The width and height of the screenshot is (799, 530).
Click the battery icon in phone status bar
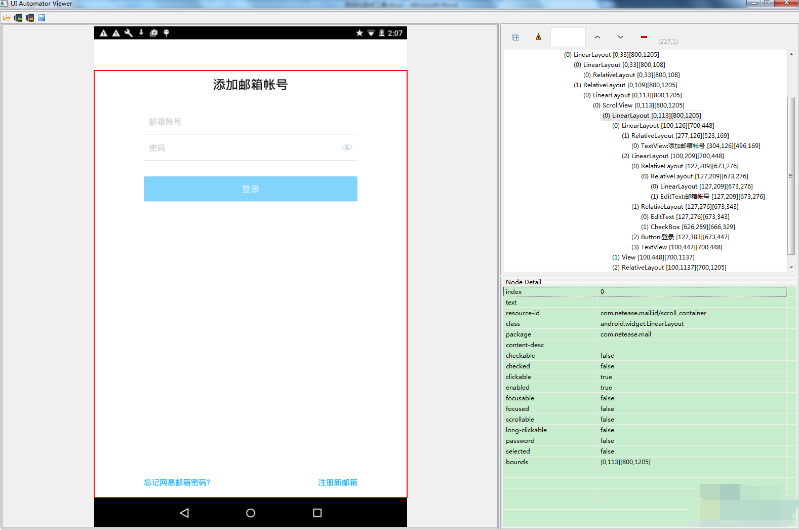[x=381, y=33]
